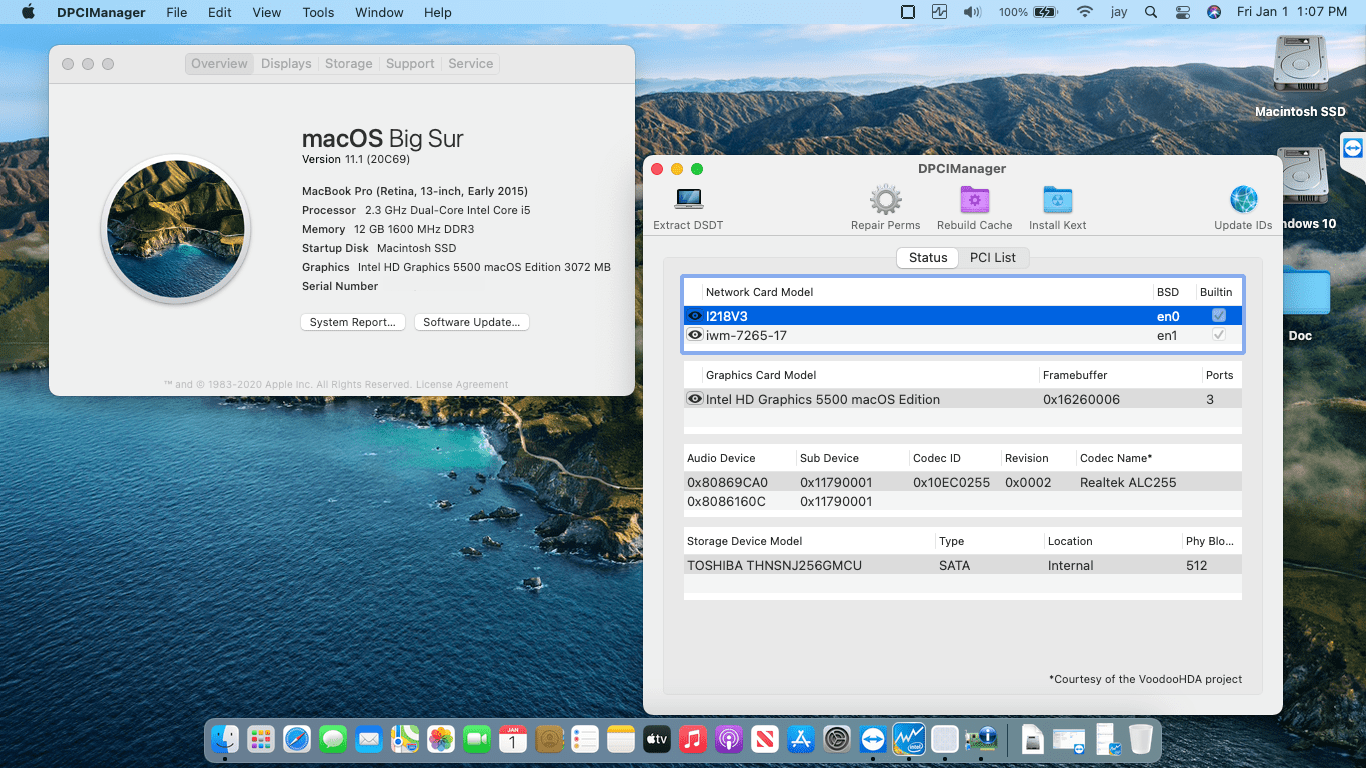1366x768 pixels.
Task: Click the DPCIManager Dock icon
Action: tap(981, 739)
